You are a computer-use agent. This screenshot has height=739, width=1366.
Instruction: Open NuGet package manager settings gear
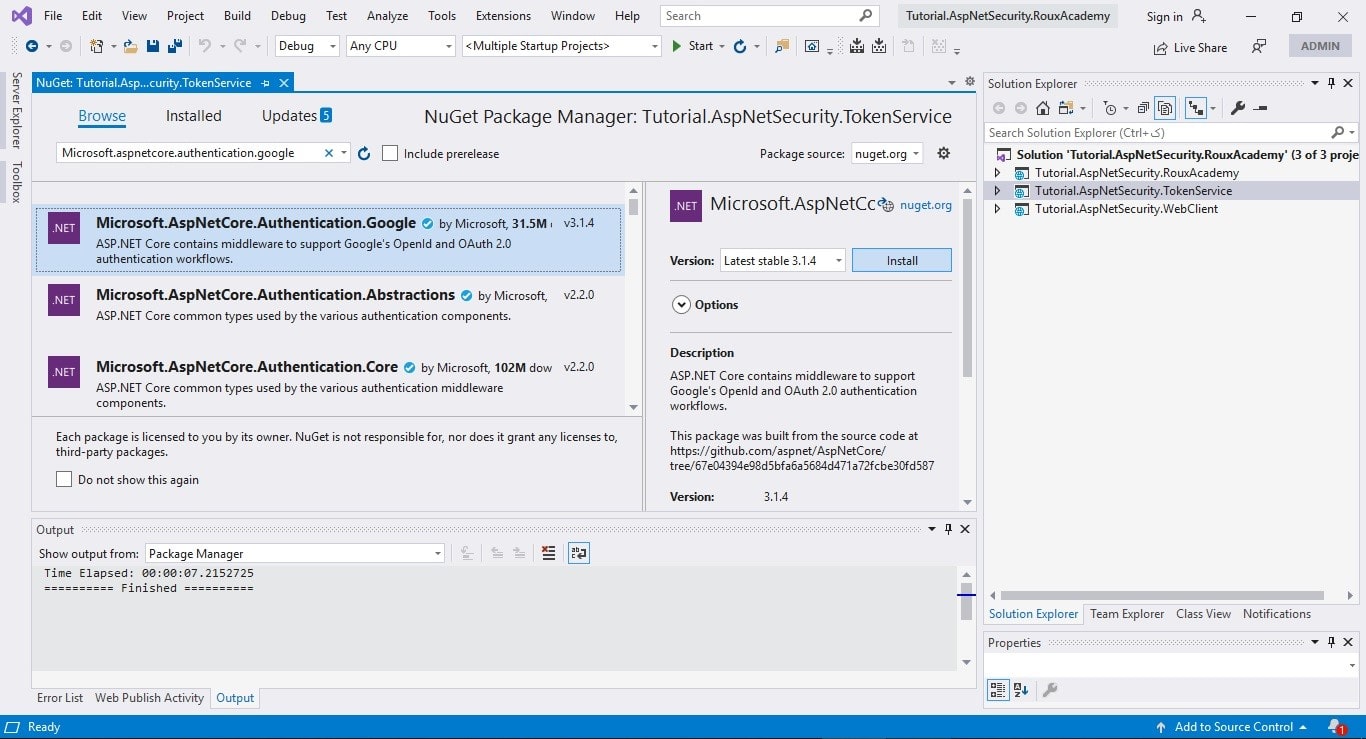[x=942, y=153]
